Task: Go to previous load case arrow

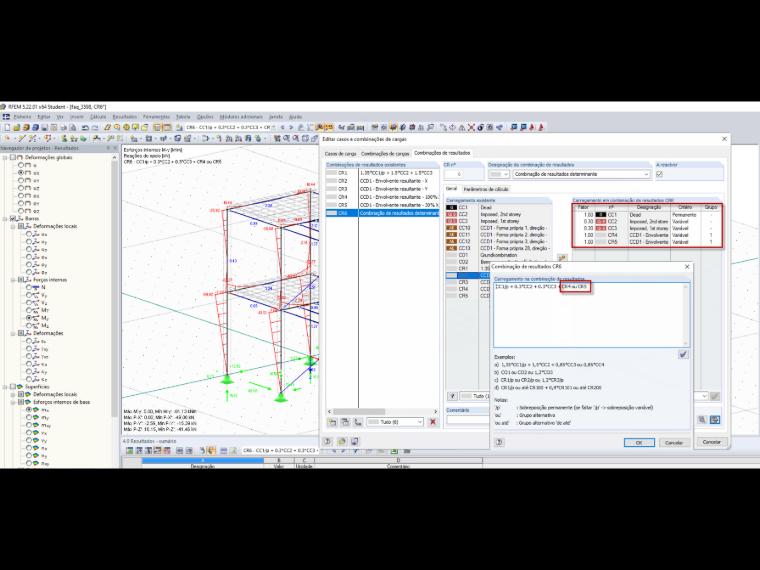Action: click(x=283, y=127)
